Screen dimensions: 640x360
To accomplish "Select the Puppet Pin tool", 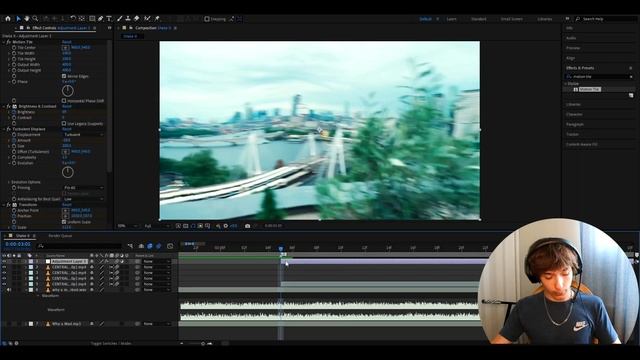I will click(157, 18).
